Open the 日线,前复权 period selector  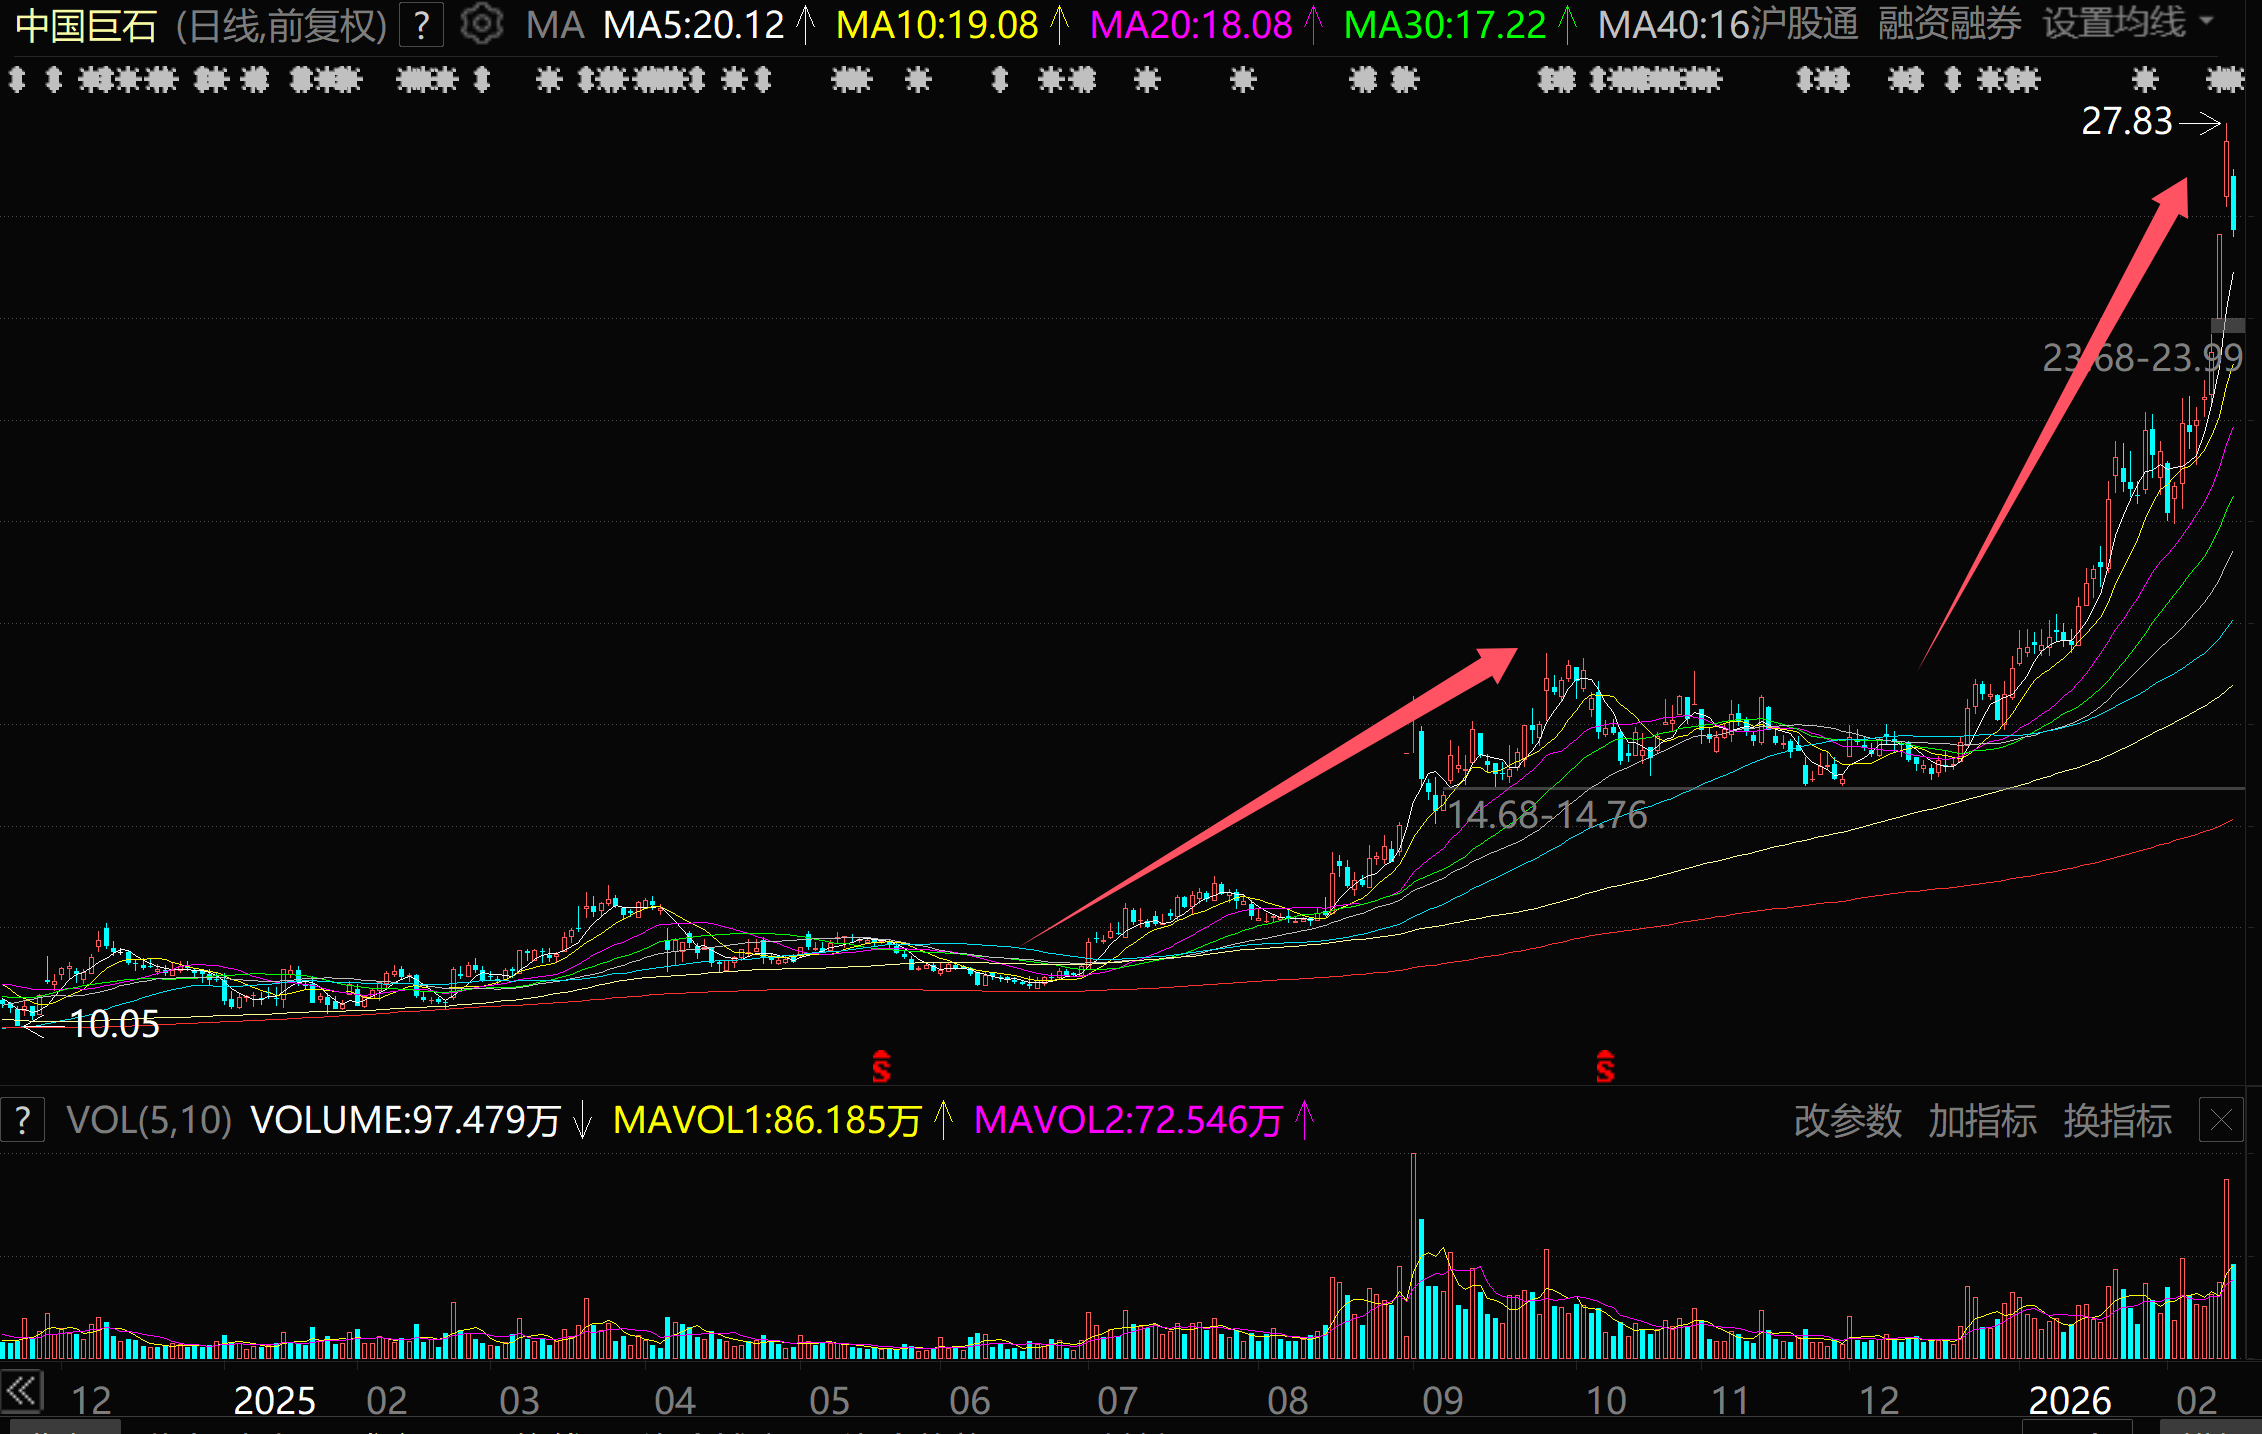click(281, 25)
